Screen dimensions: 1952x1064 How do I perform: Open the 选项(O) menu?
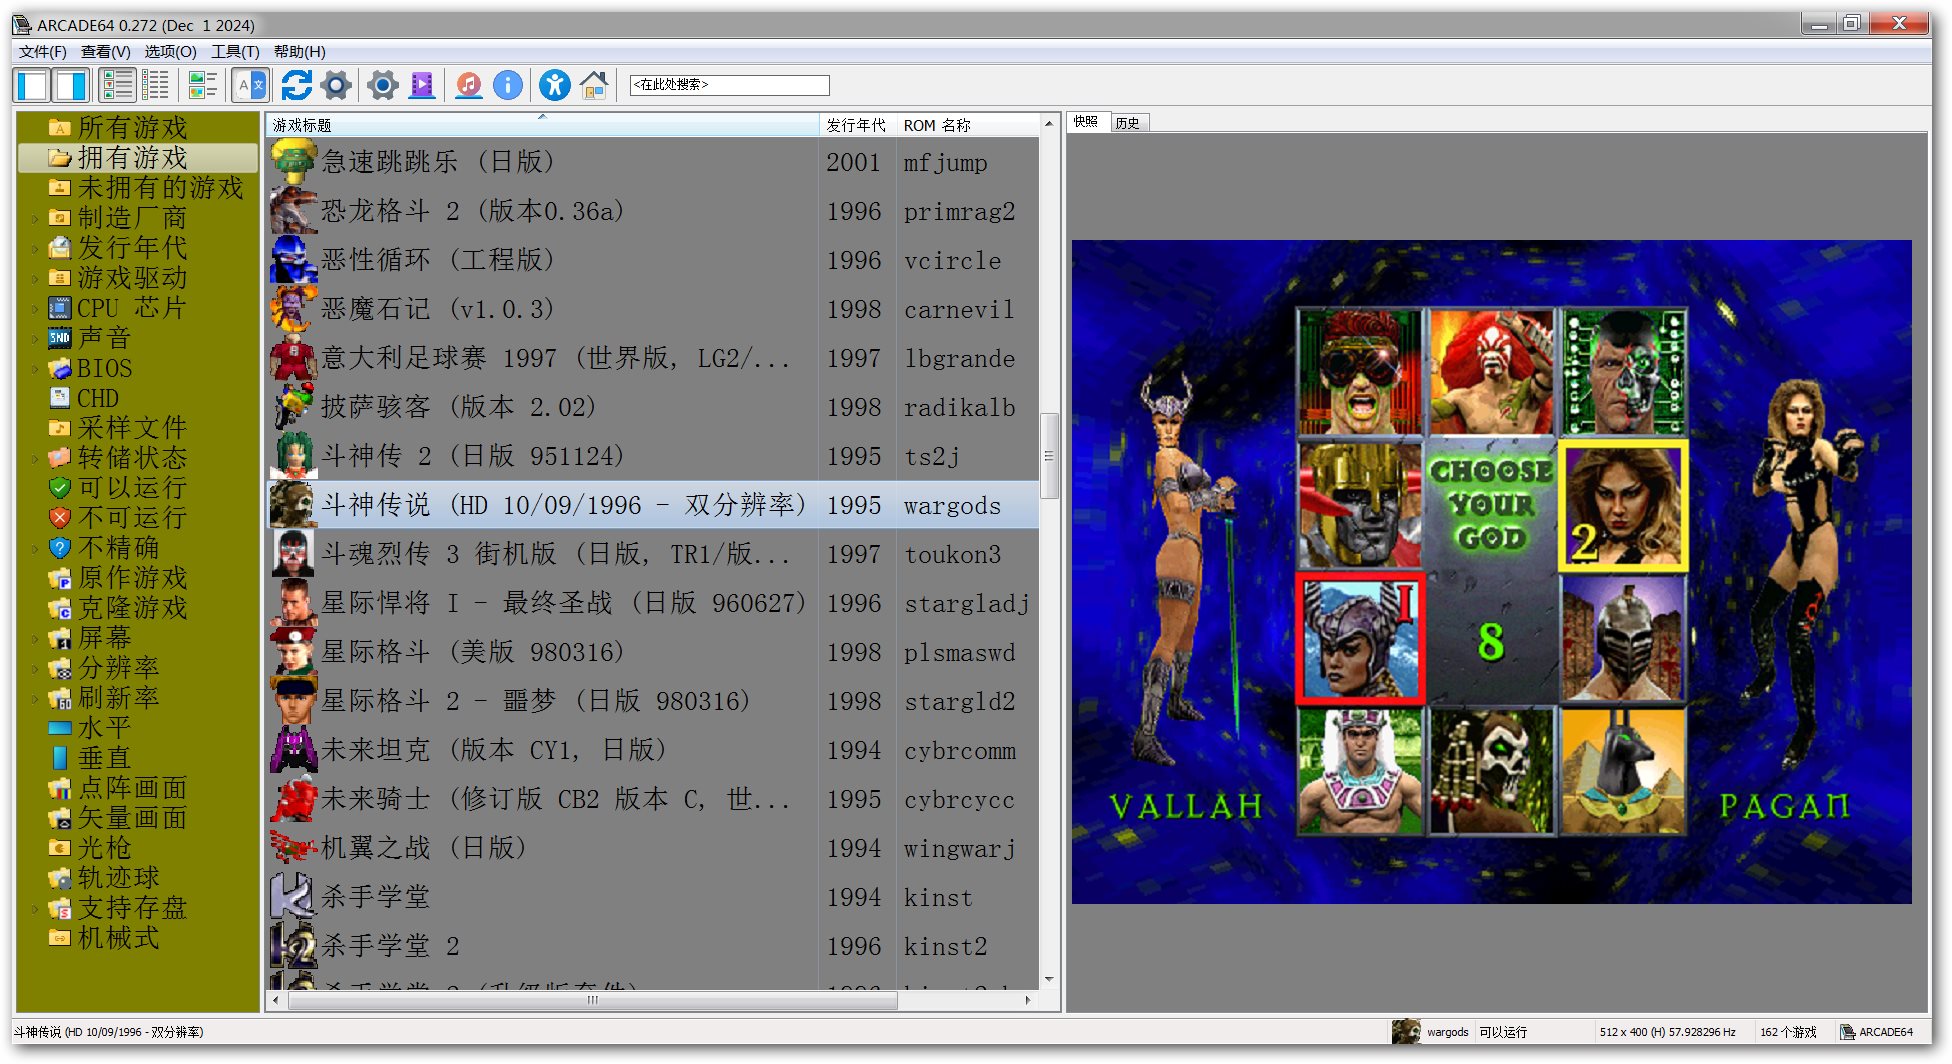pos(170,52)
